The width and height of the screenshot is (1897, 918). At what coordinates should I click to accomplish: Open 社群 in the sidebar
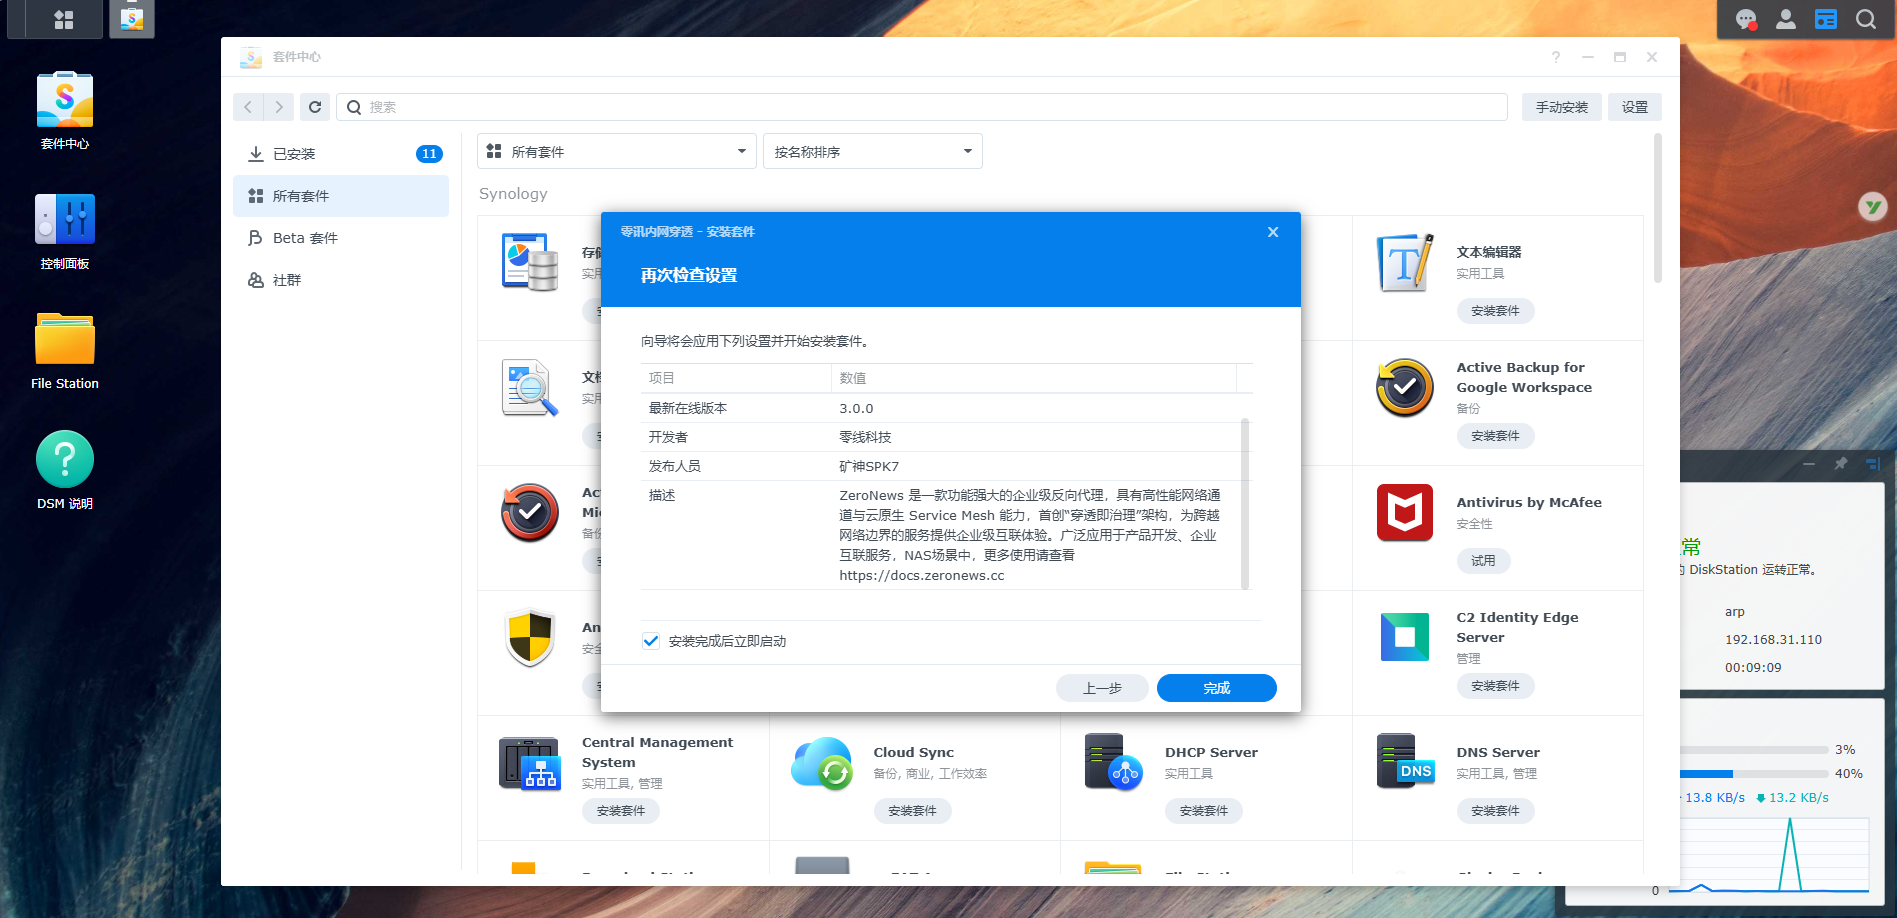pyautogui.click(x=287, y=280)
